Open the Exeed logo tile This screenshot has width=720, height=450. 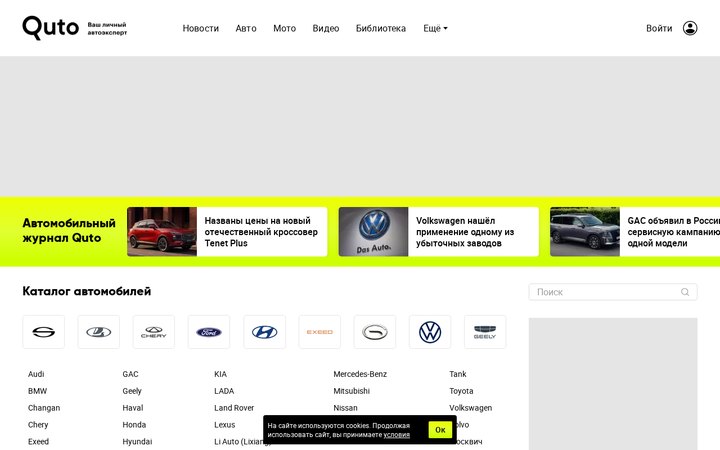coord(320,332)
